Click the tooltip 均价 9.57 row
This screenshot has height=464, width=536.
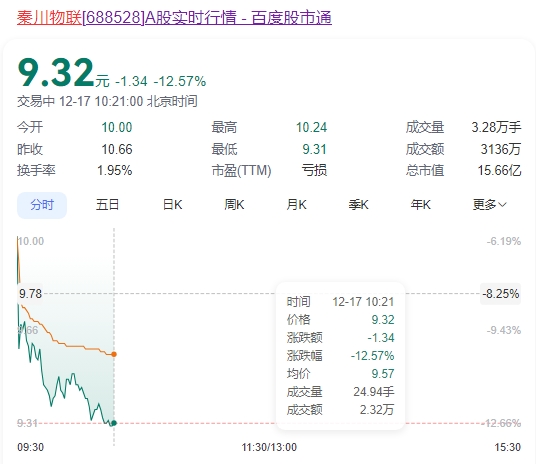pos(340,373)
